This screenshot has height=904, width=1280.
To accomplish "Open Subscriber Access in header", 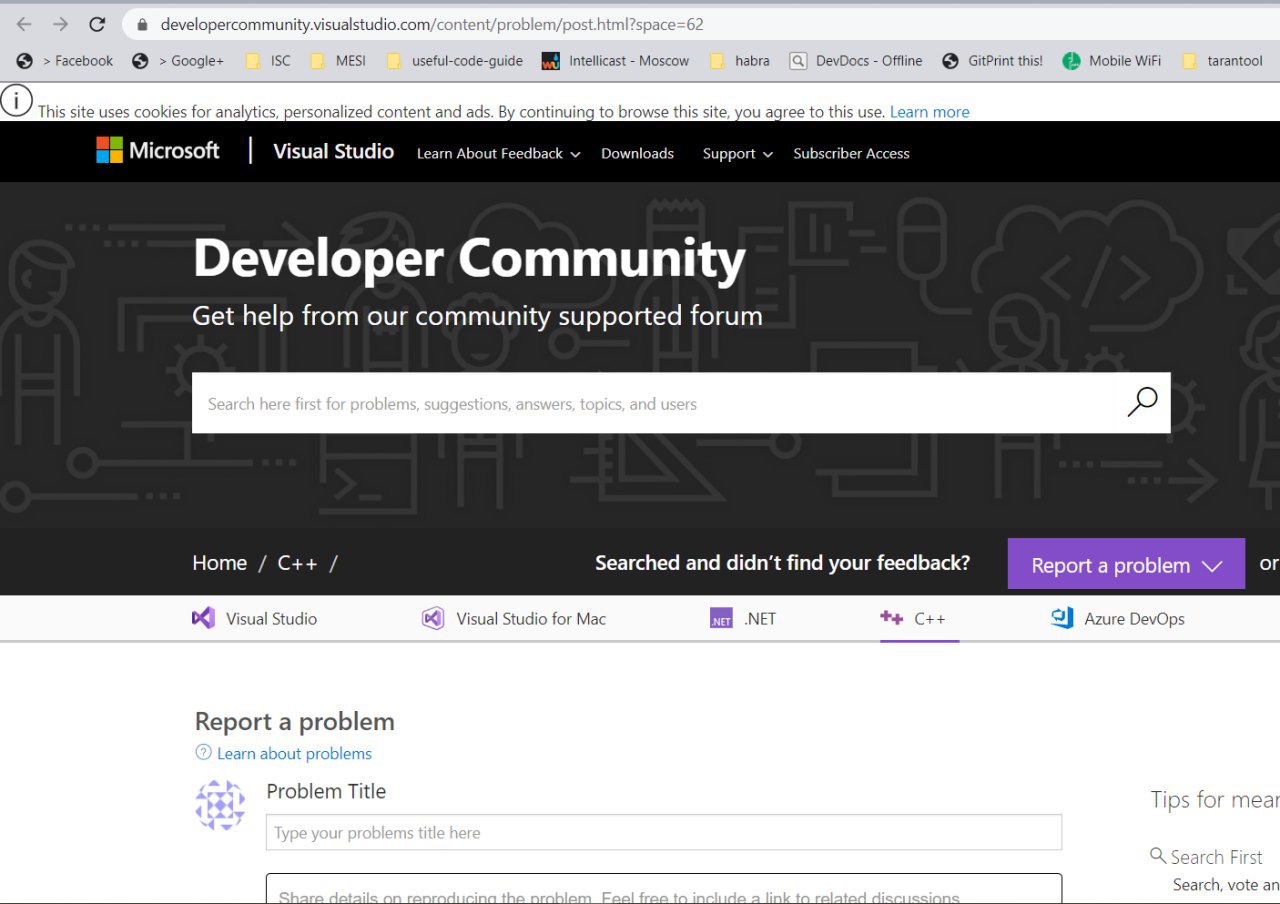I will click(x=851, y=153).
